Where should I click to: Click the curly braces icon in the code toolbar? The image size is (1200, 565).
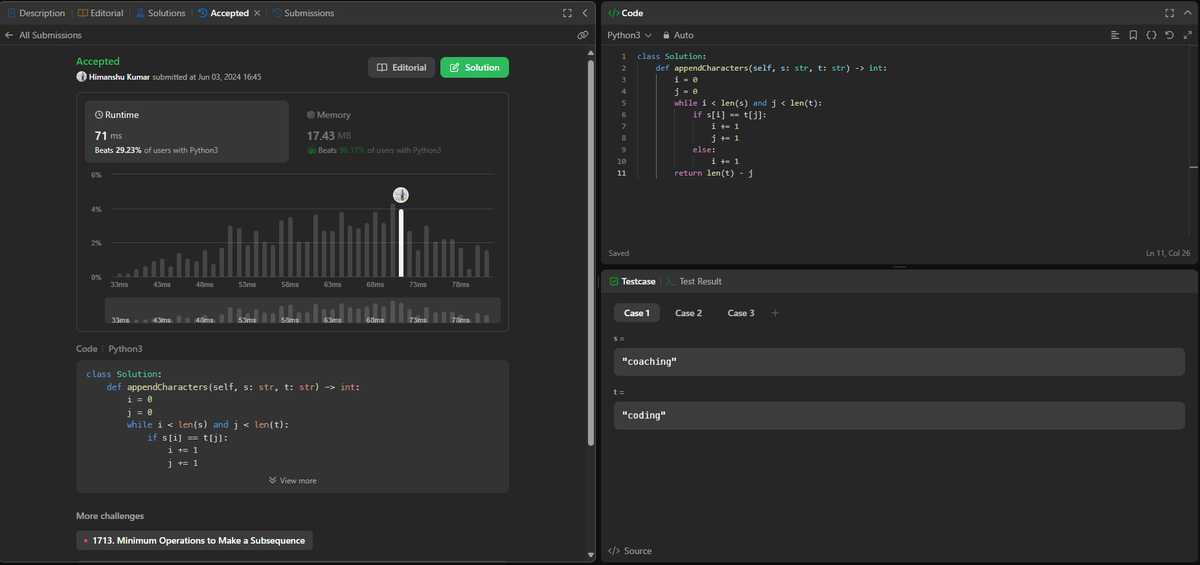click(1151, 35)
